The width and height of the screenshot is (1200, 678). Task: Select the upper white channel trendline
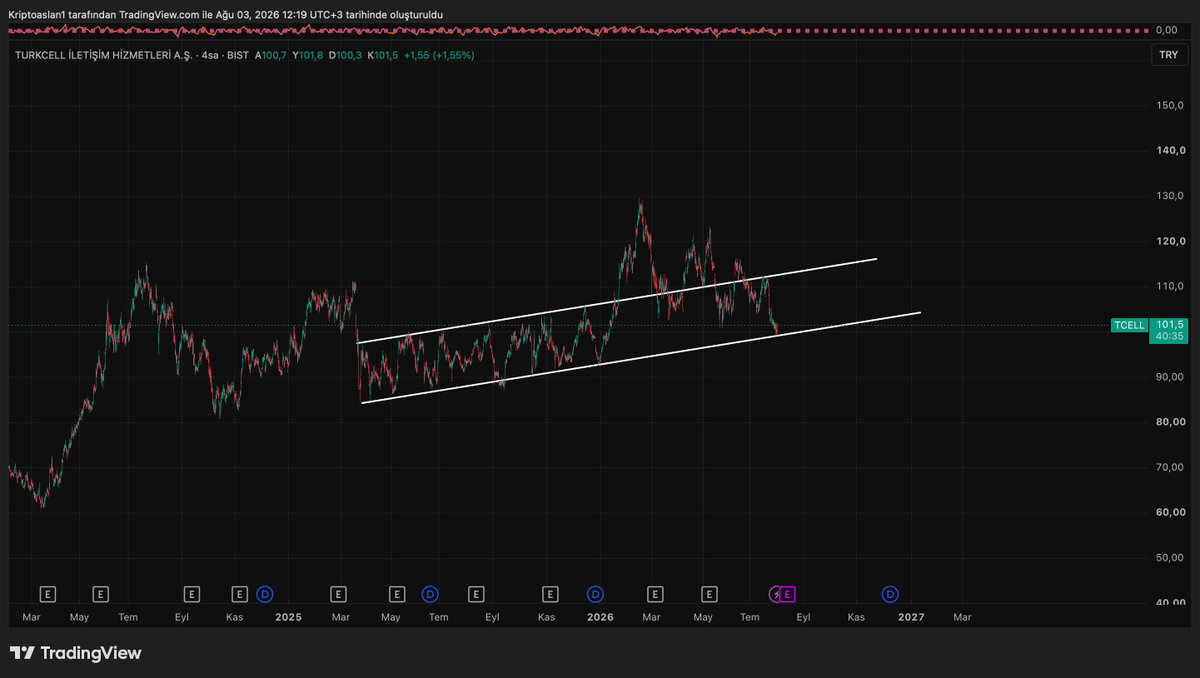click(616, 301)
